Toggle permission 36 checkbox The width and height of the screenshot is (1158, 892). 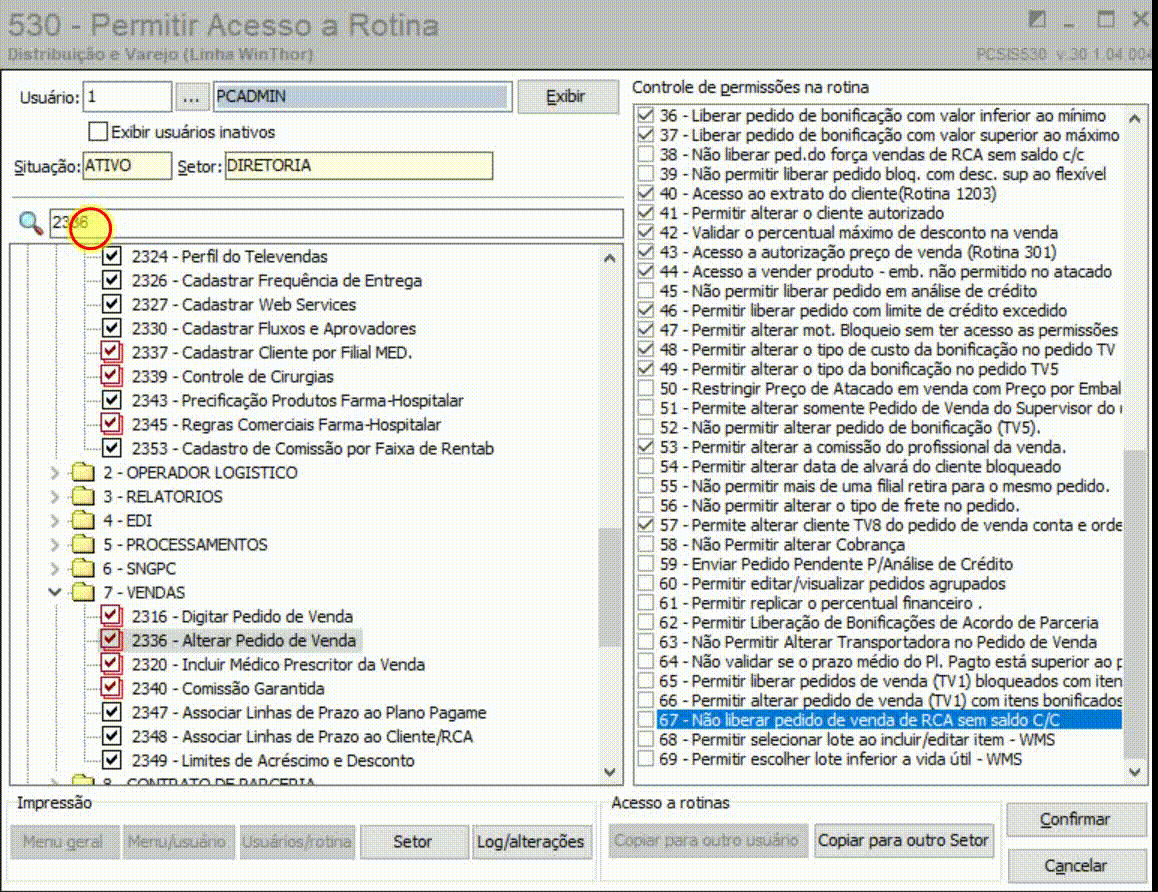[646, 115]
